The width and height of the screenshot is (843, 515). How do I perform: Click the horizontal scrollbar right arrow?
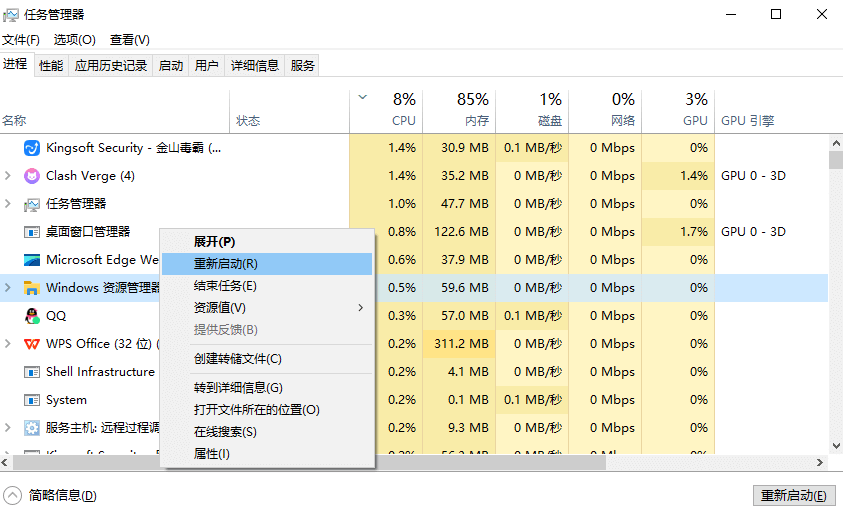[820, 462]
